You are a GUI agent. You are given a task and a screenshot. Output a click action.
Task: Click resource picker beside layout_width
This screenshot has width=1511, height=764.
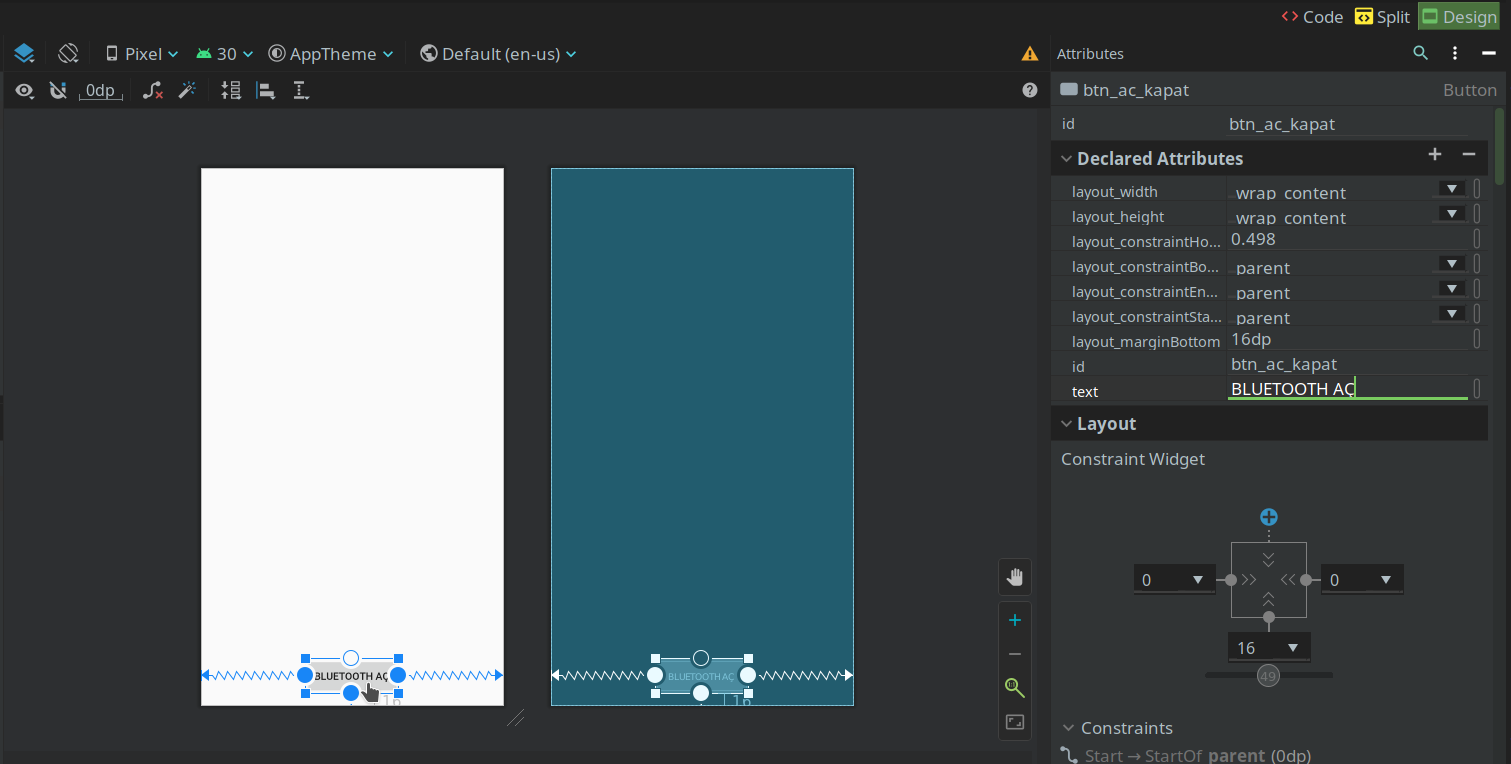pos(1477,189)
